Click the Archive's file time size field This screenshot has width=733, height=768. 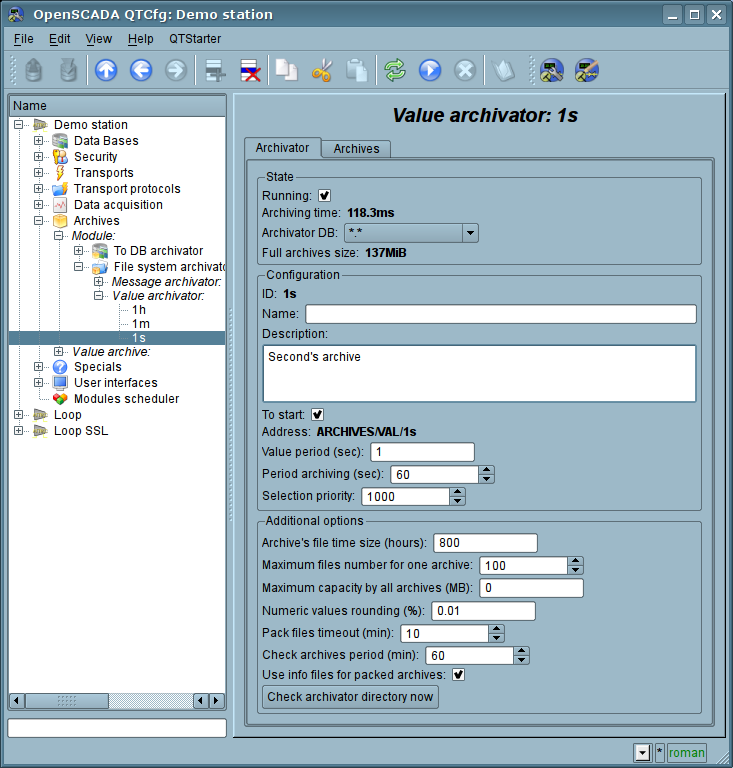485,543
